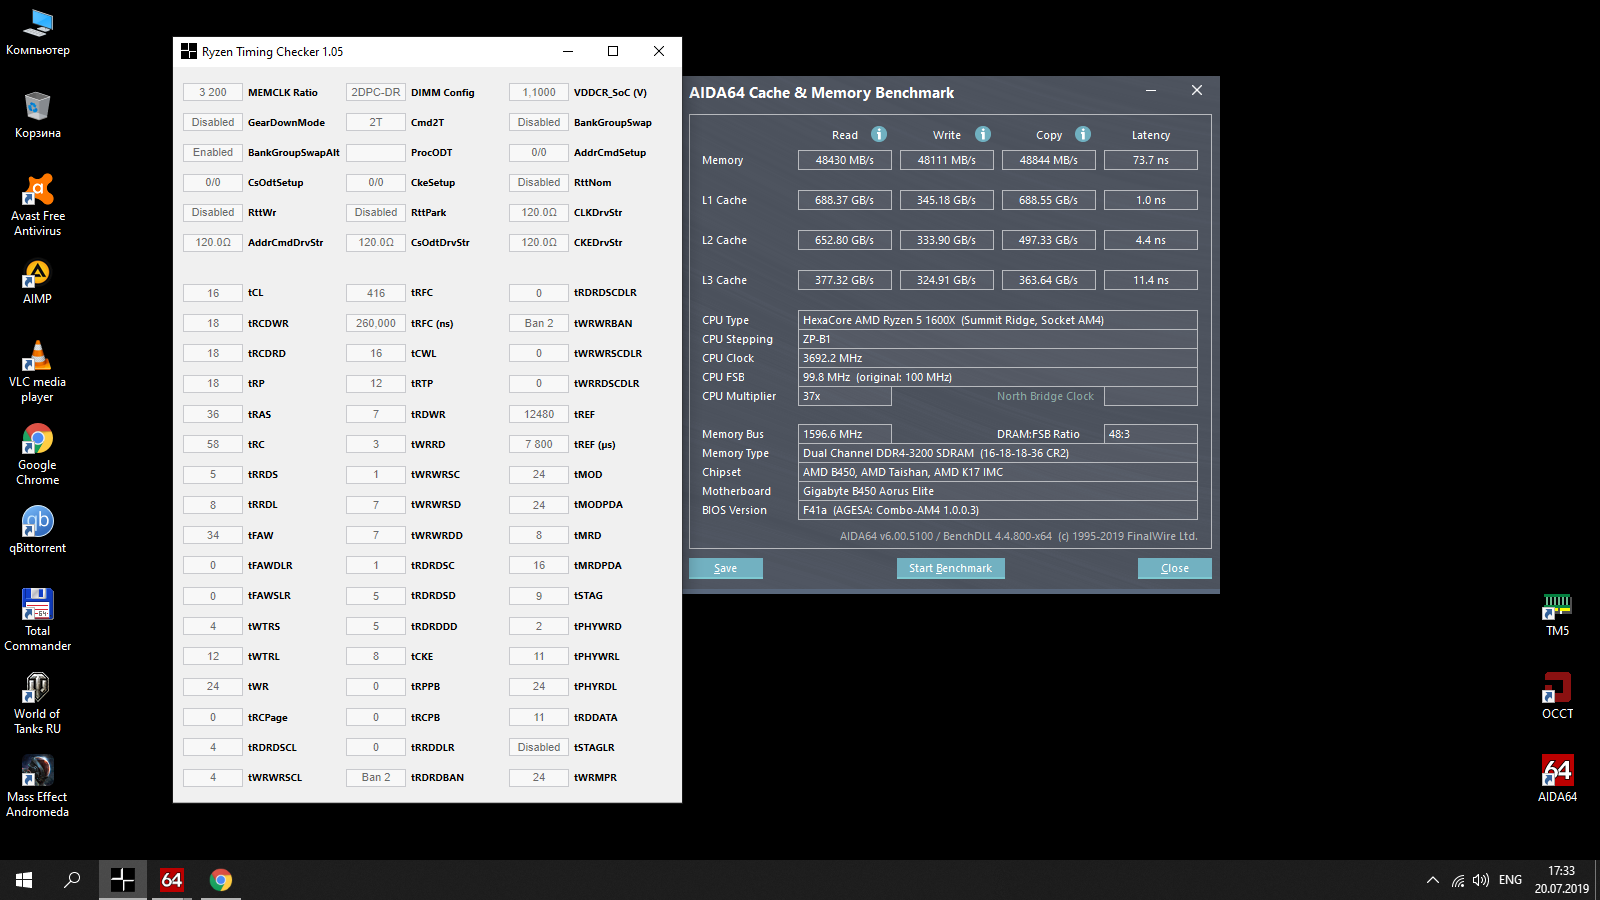
Task: Switch to Ryzen Timing Checker taskbar icon
Action: click(122, 880)
